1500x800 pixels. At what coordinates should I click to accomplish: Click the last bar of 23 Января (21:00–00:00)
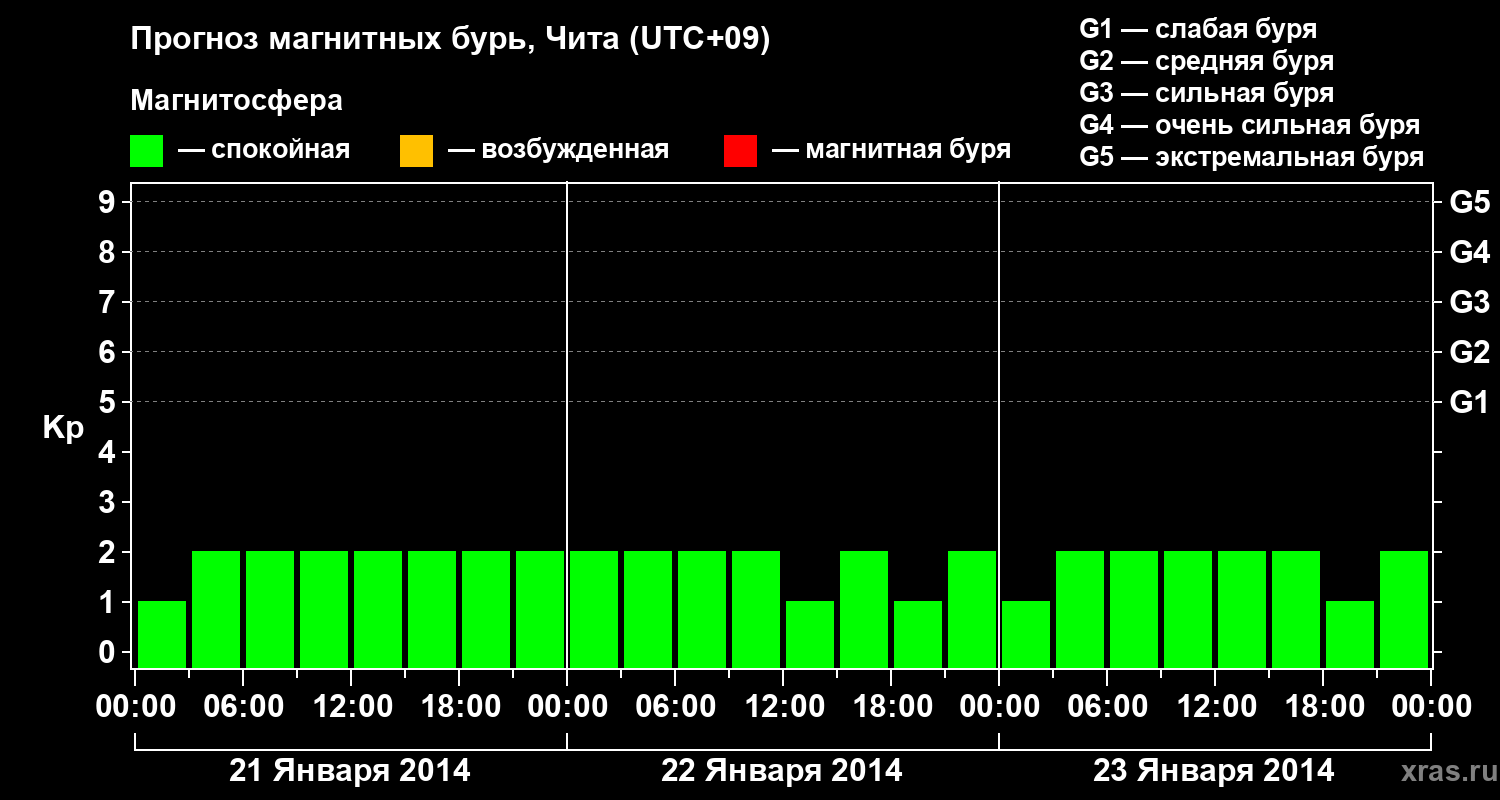pos(1404,609)
